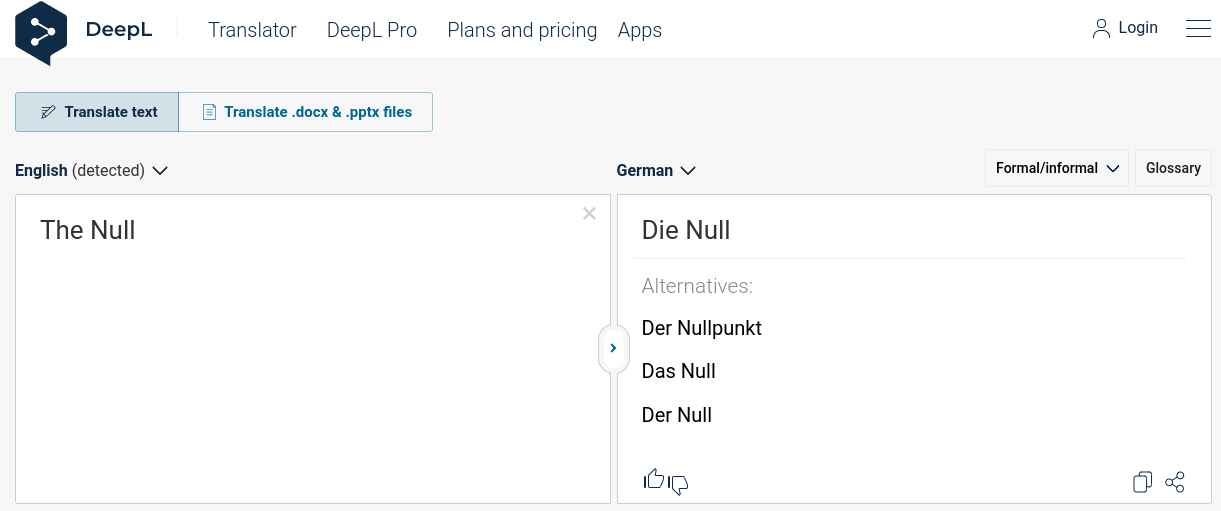Expand the English (detected) language dropdown
Viewport: 1221px width, 511px height.
pos(91,170)
